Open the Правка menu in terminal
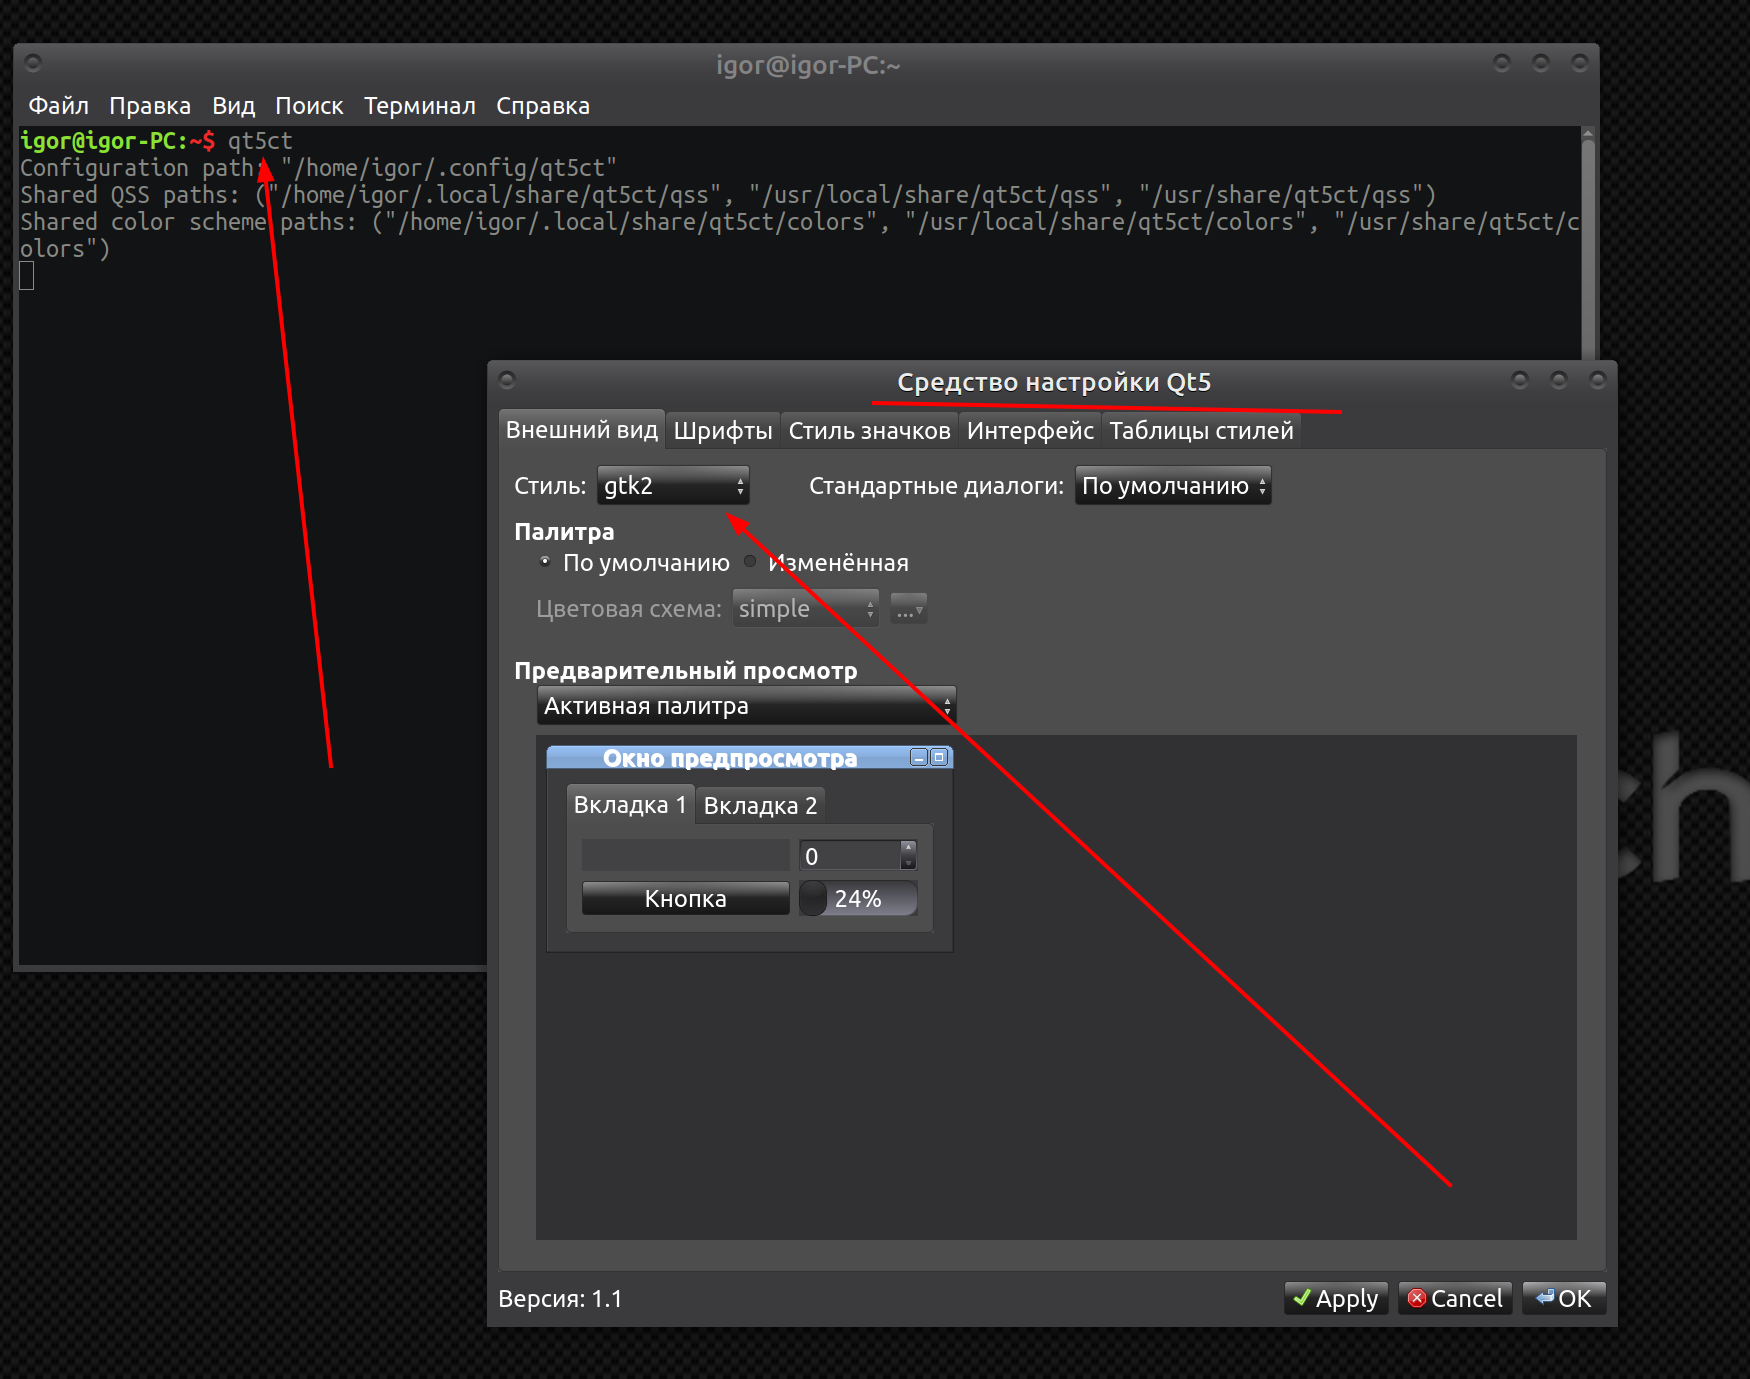This screenshot has height=1379, width=1750. (x=150, y=106)
